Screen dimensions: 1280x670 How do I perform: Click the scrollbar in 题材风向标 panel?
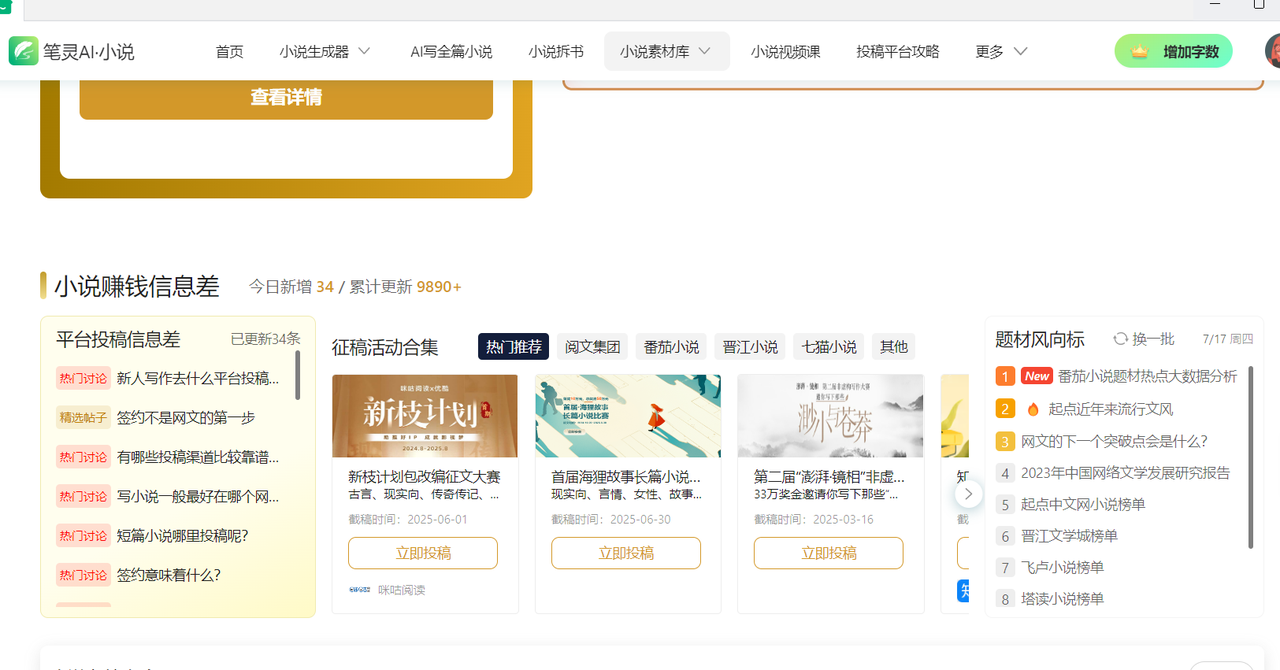pyautogui.click(x=1251, y=457)
